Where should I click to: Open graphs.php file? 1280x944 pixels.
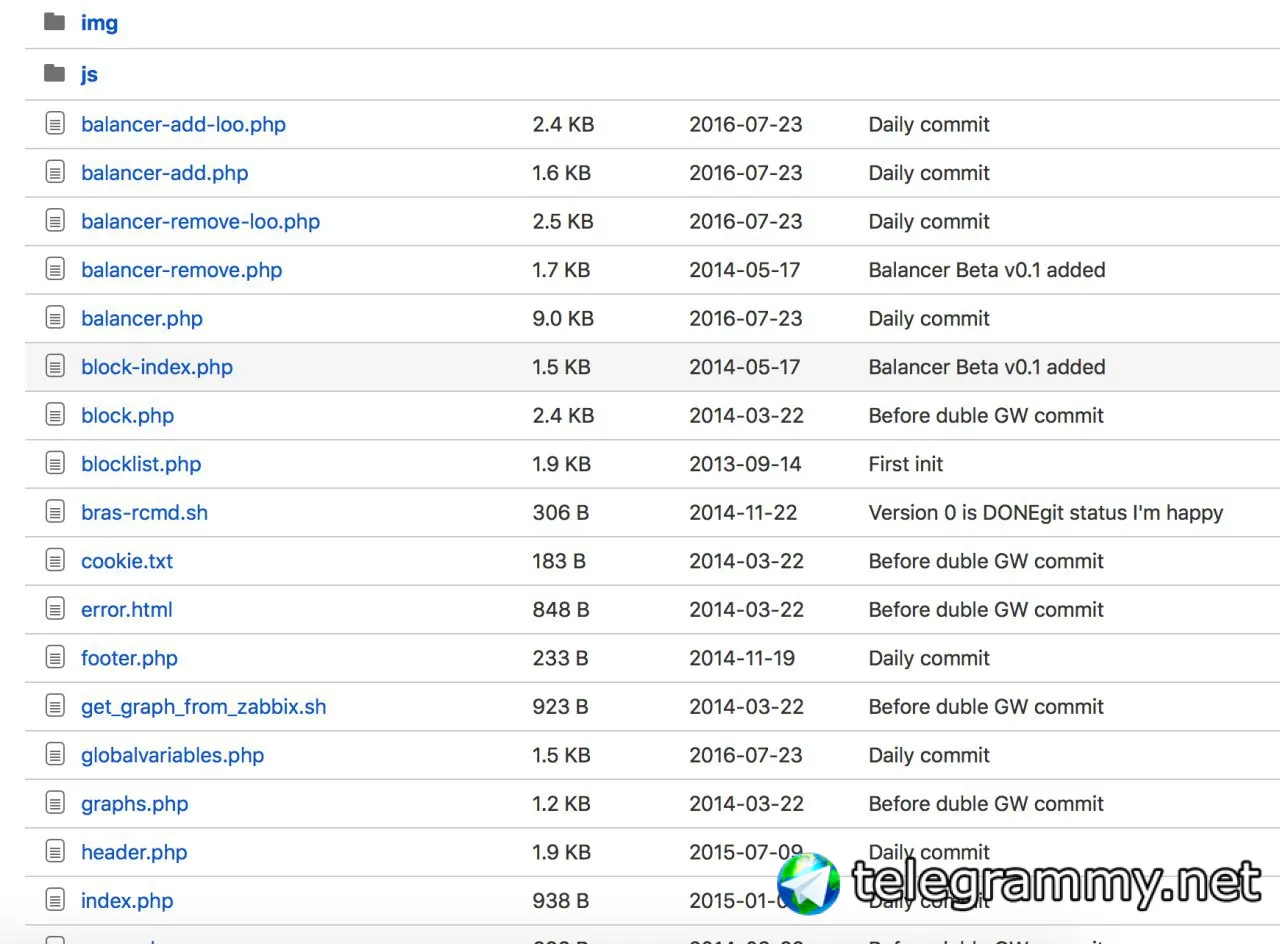point(134,804)
